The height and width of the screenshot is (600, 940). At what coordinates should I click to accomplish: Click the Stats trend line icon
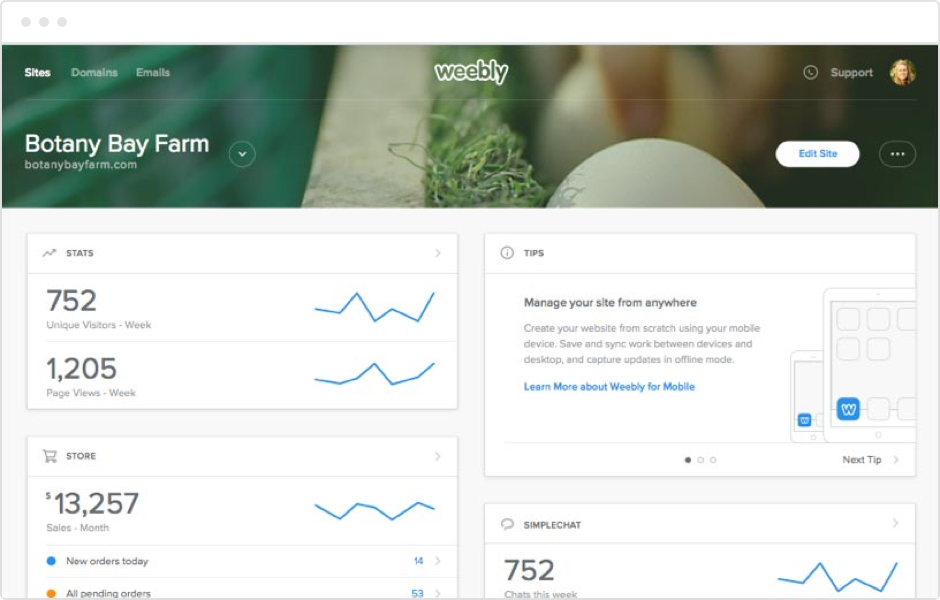point(49,253)
